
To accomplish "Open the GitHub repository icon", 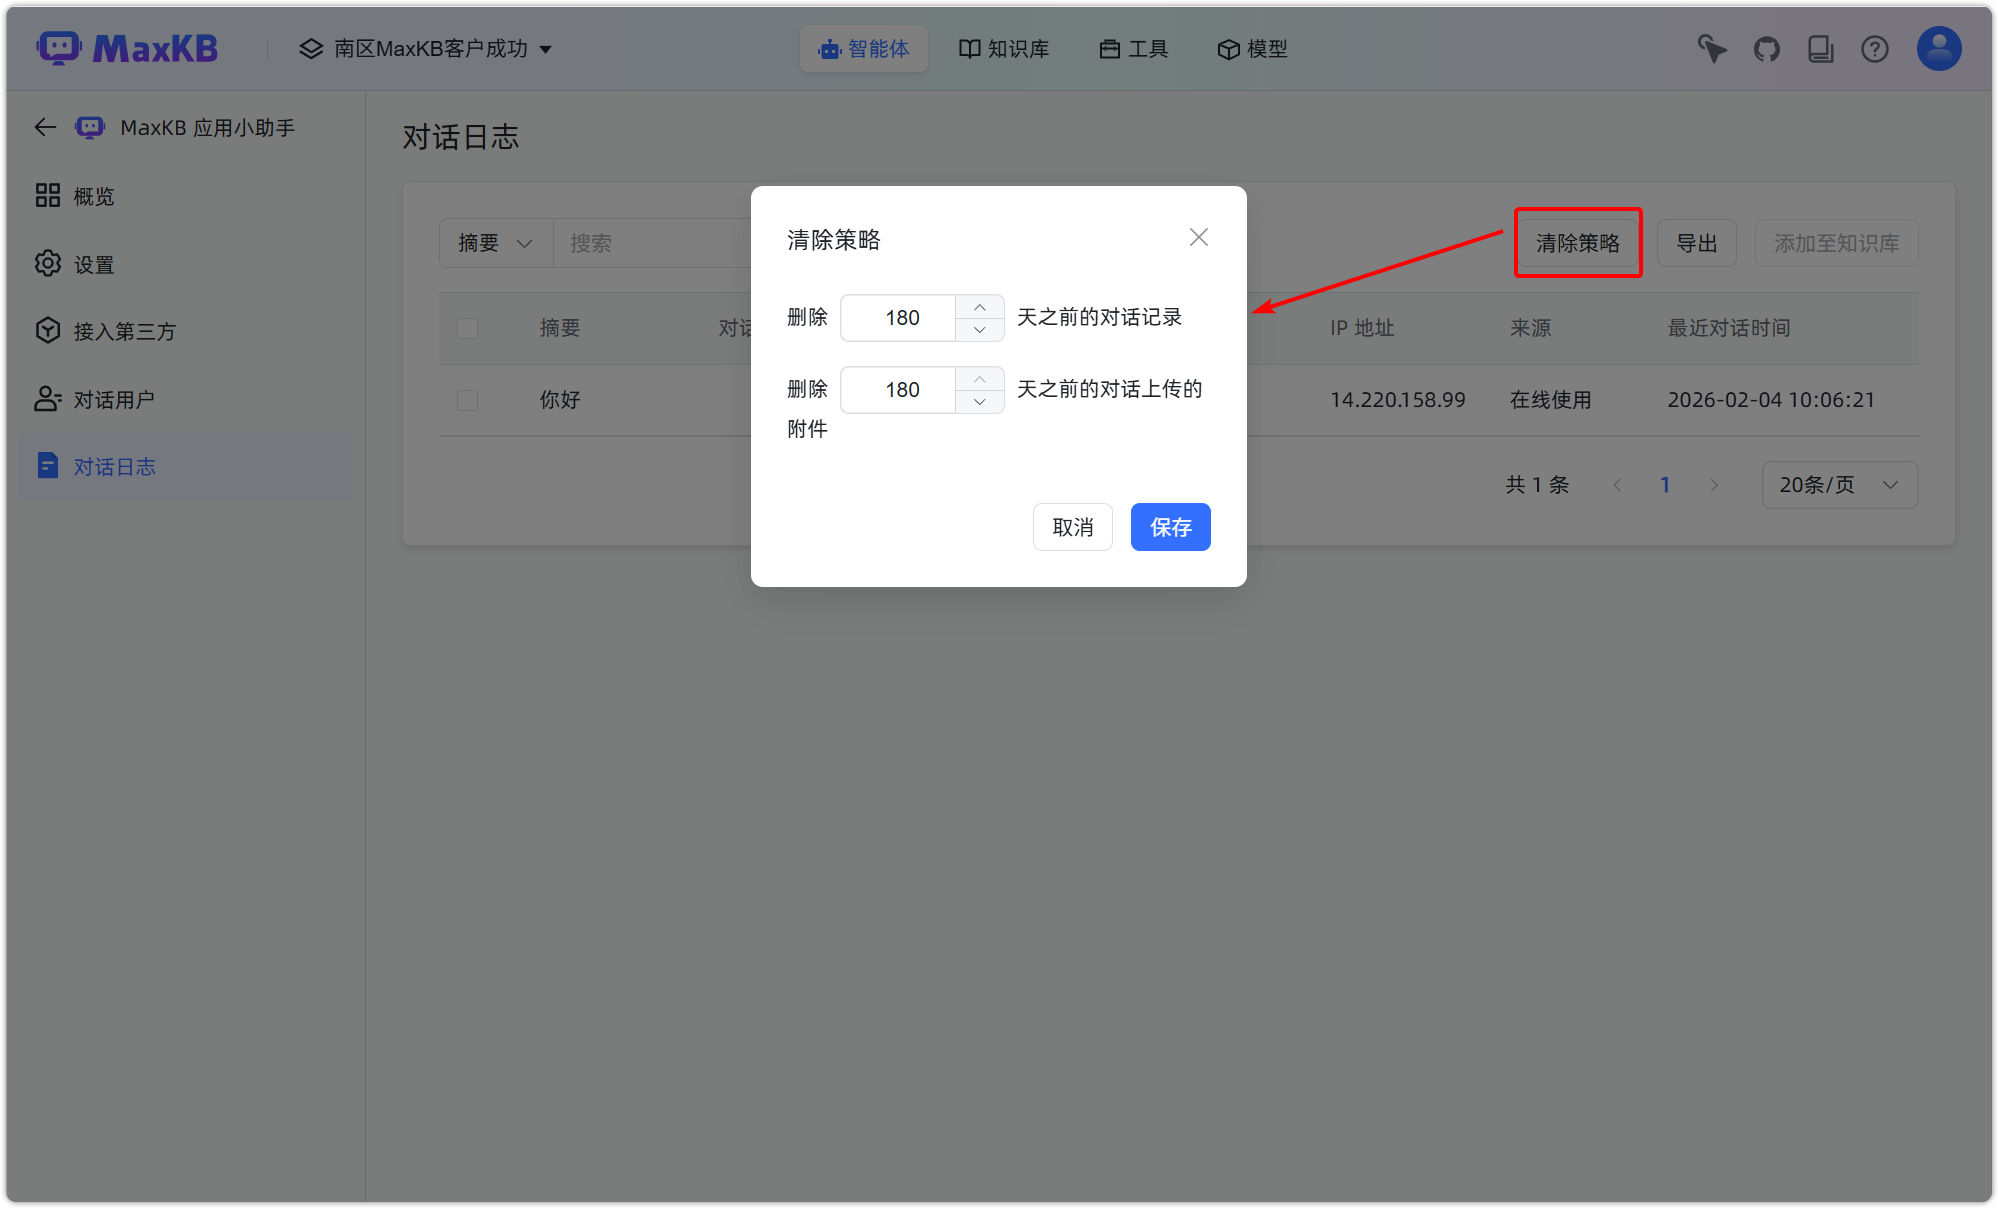I will click(1766, 48).
